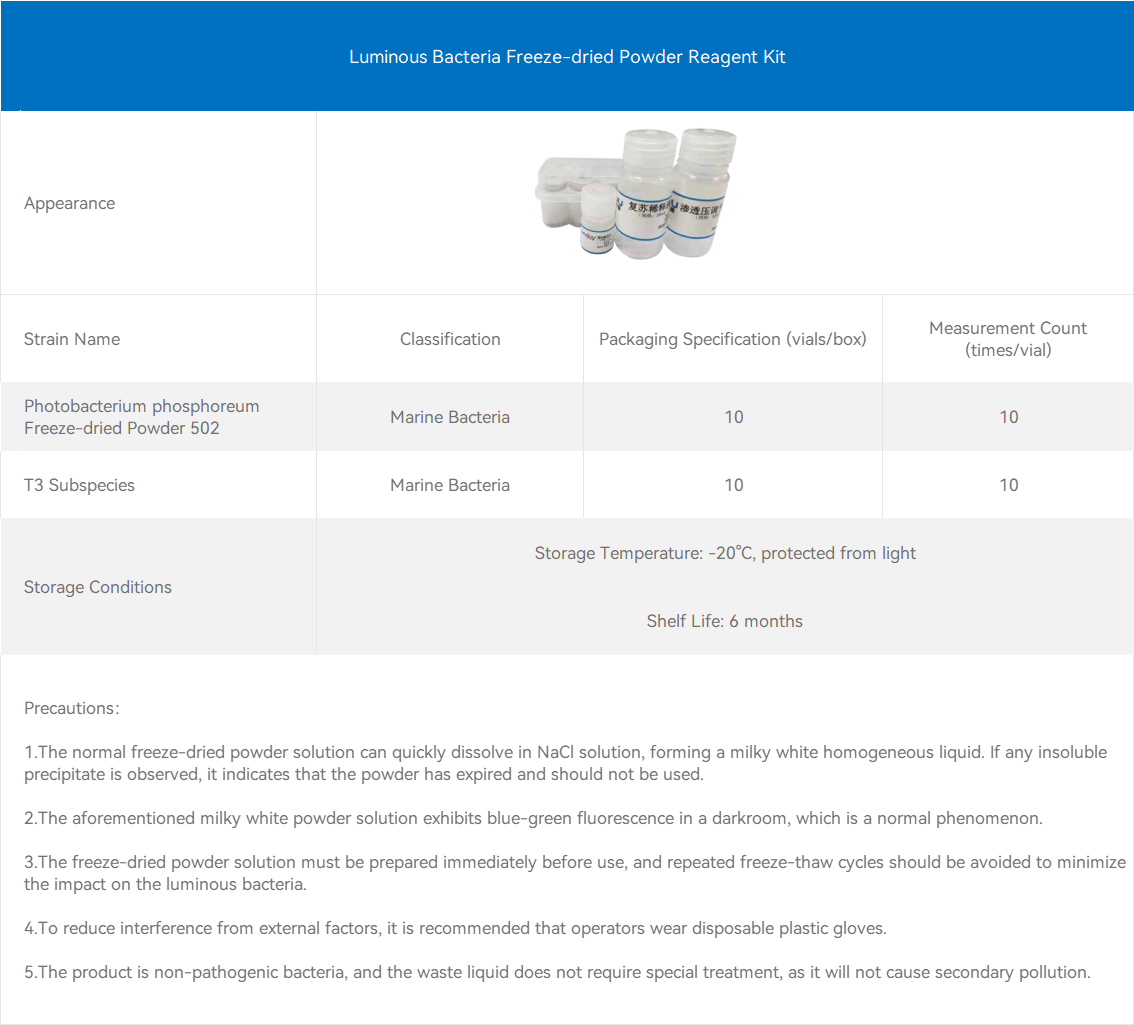Click precaution 5 about non-pathogenic bacteria waste
Image resolution: width=1134 pixels, height=1025 pixels.
coord(558,972)
